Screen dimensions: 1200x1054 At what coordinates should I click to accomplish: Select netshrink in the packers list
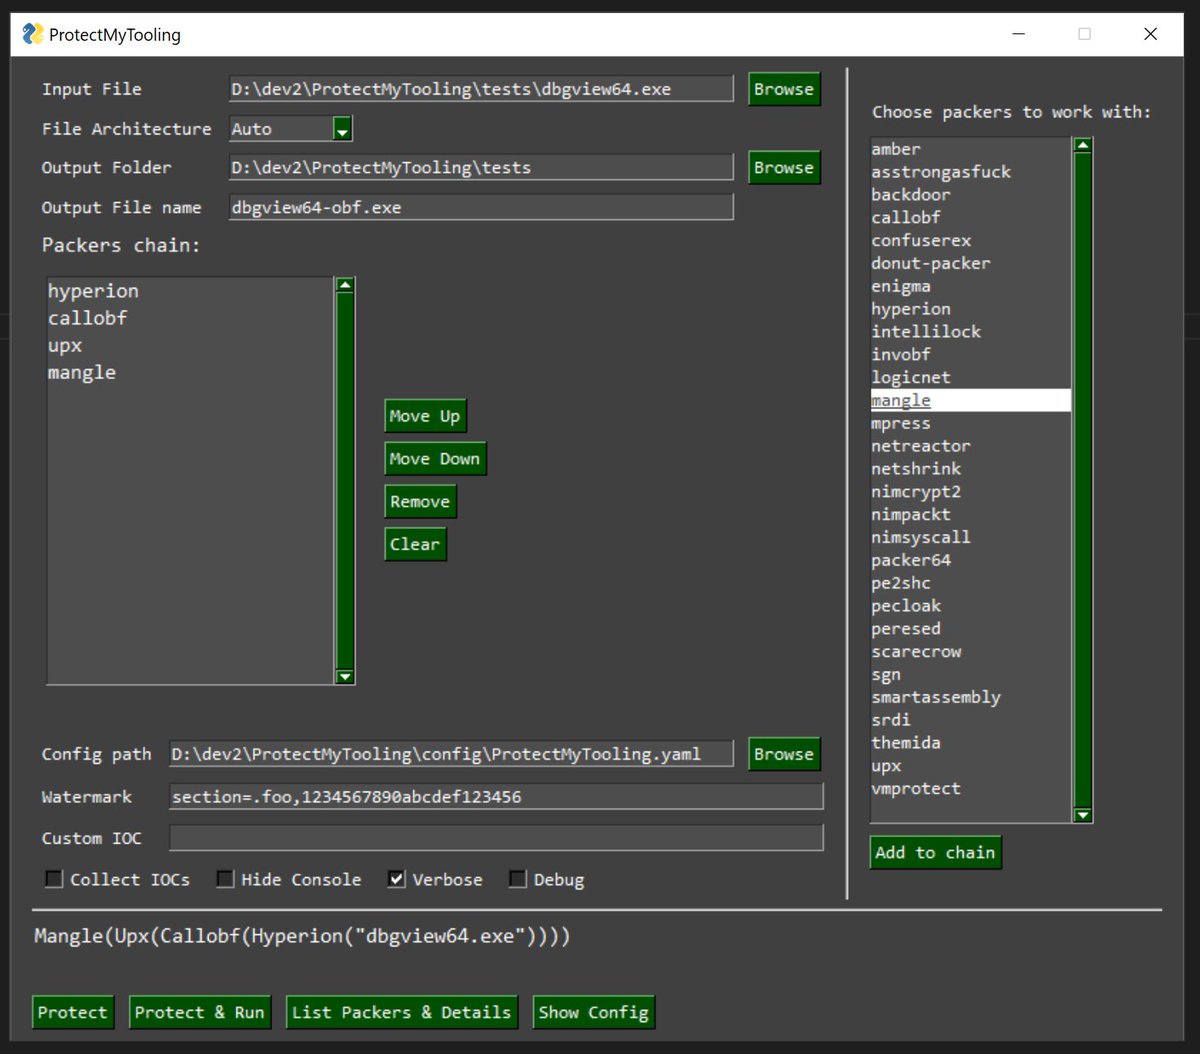[x=970, y=468]
